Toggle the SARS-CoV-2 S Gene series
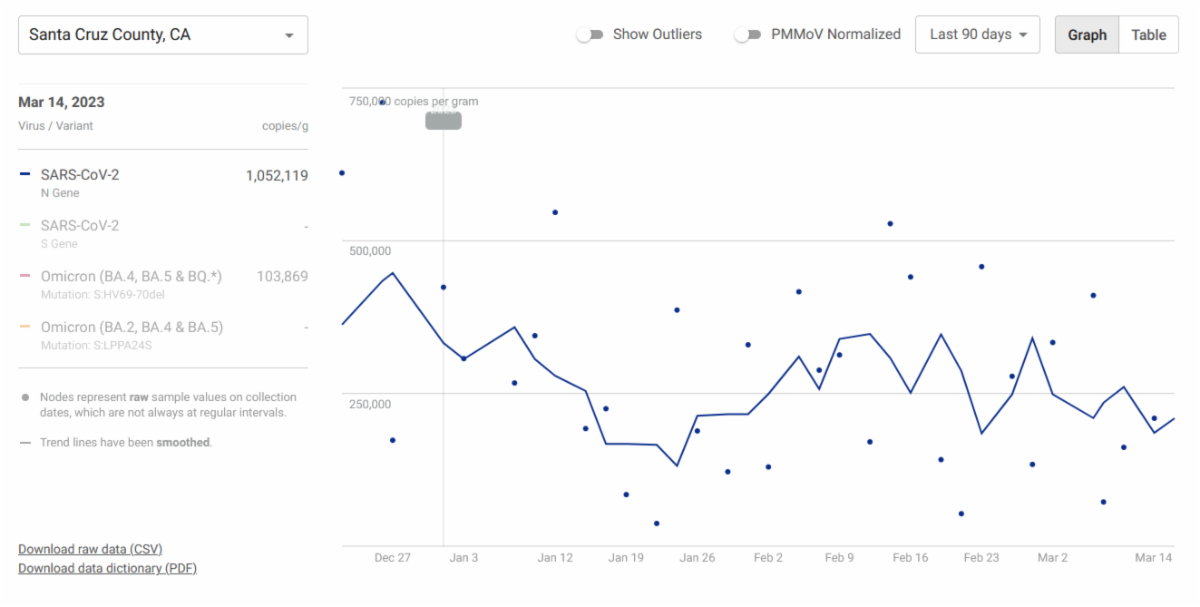 (x=80, y=226)
